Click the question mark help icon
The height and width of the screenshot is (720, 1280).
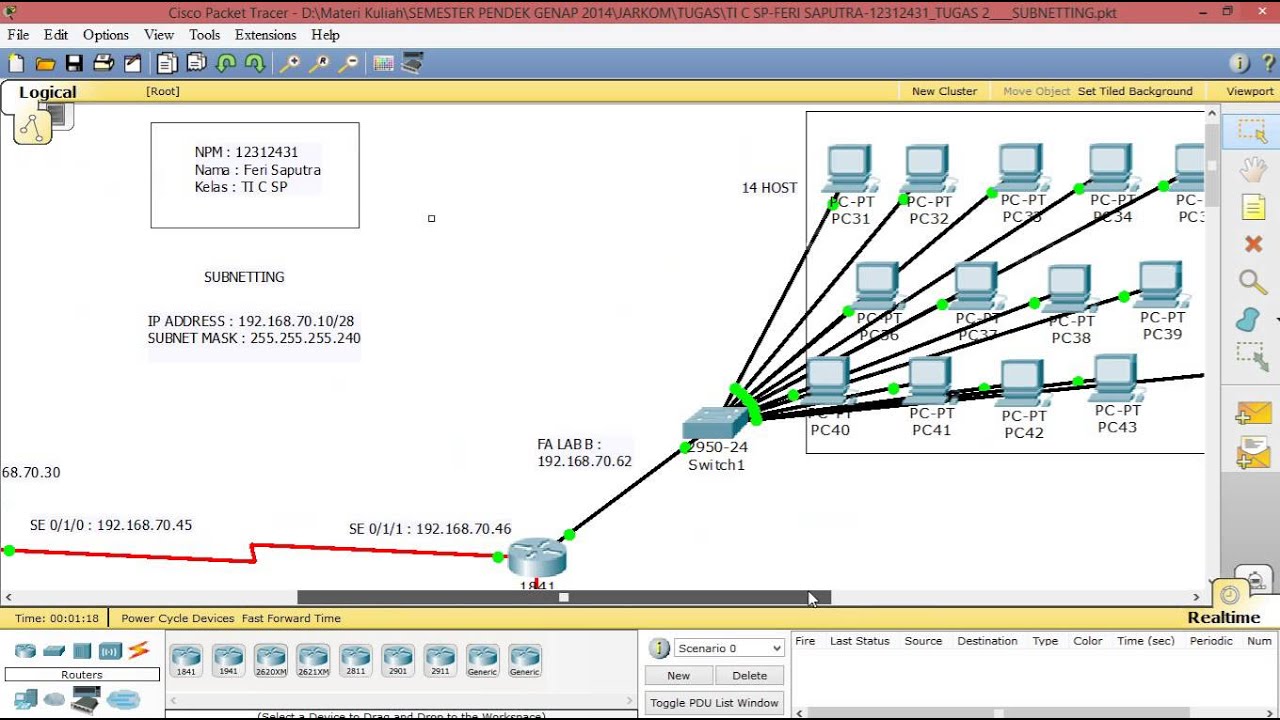[x=1268, y=63]
